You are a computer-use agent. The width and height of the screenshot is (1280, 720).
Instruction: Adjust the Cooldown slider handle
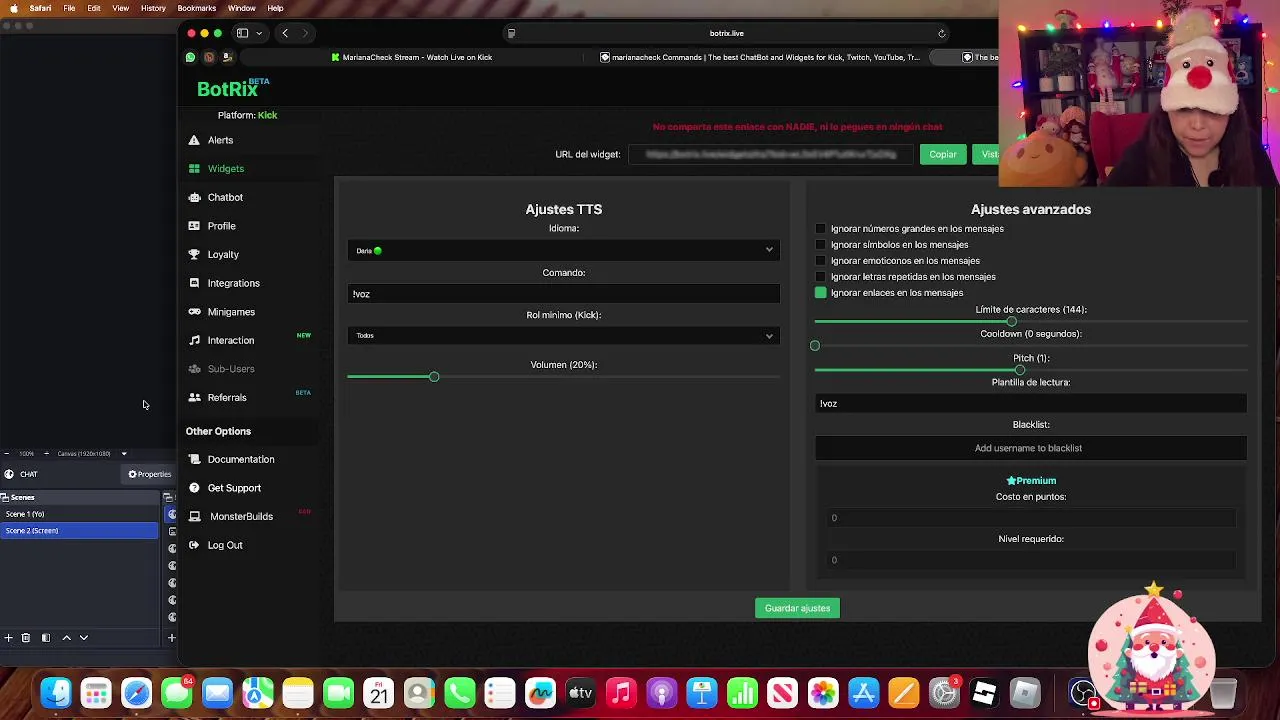pos(815,346)
